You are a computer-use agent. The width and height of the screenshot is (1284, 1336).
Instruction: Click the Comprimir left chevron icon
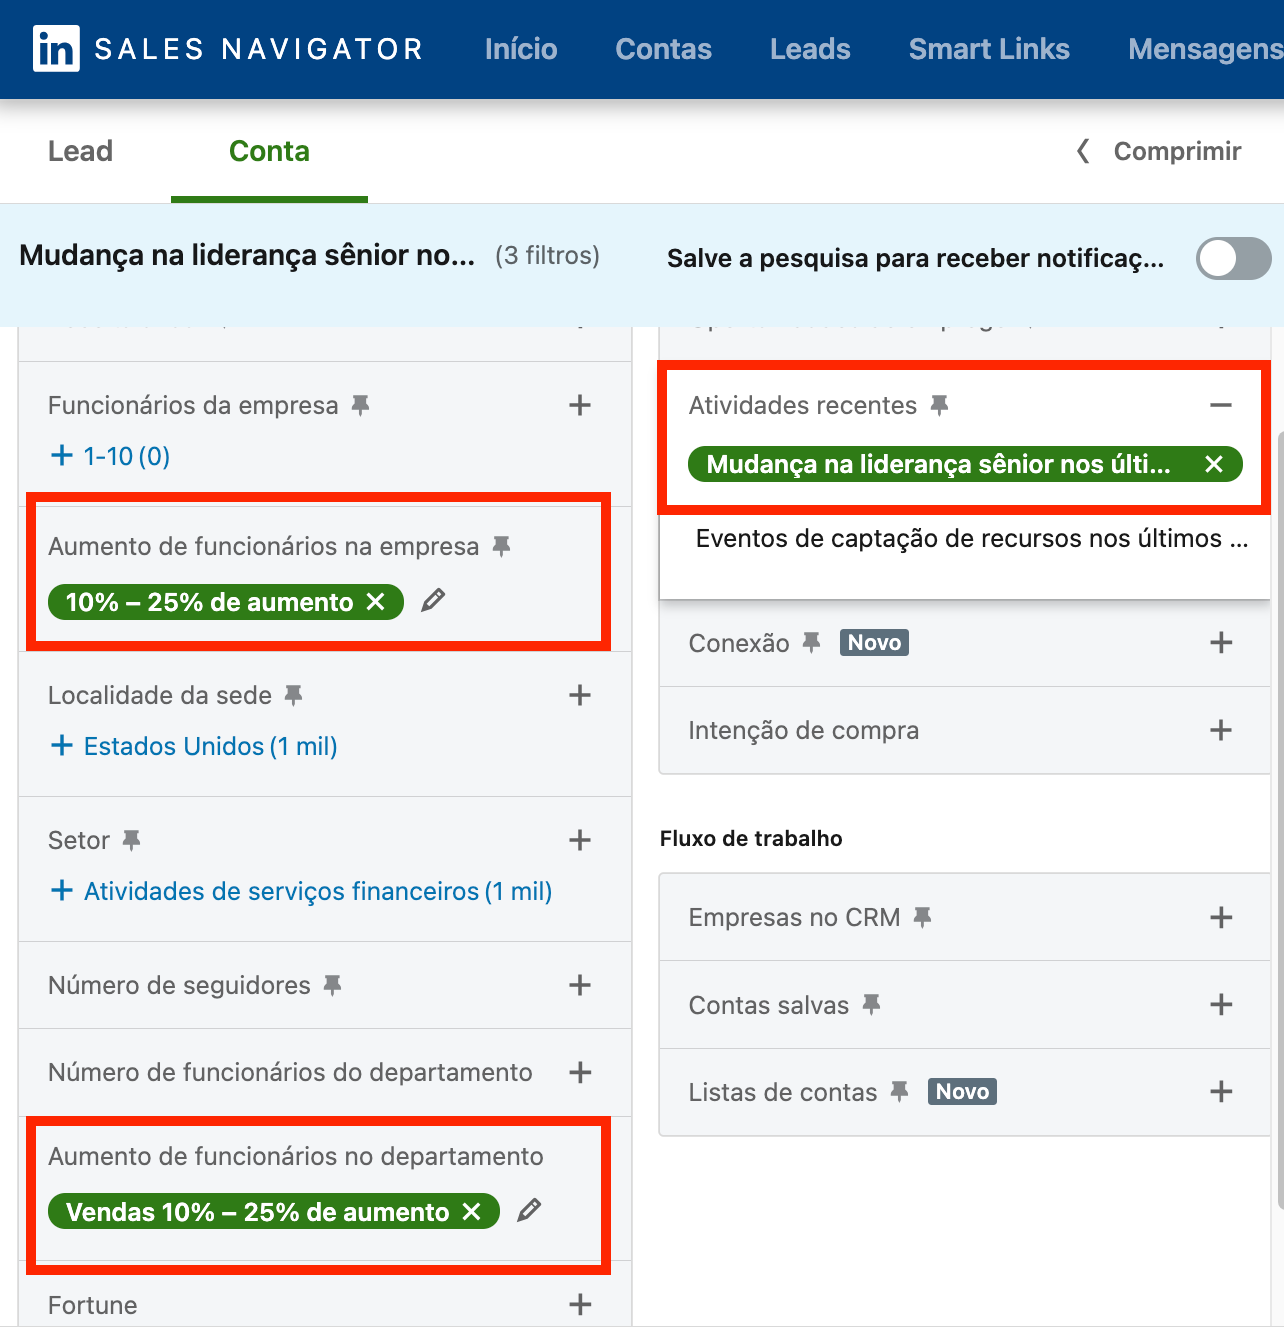(1083, 151)
